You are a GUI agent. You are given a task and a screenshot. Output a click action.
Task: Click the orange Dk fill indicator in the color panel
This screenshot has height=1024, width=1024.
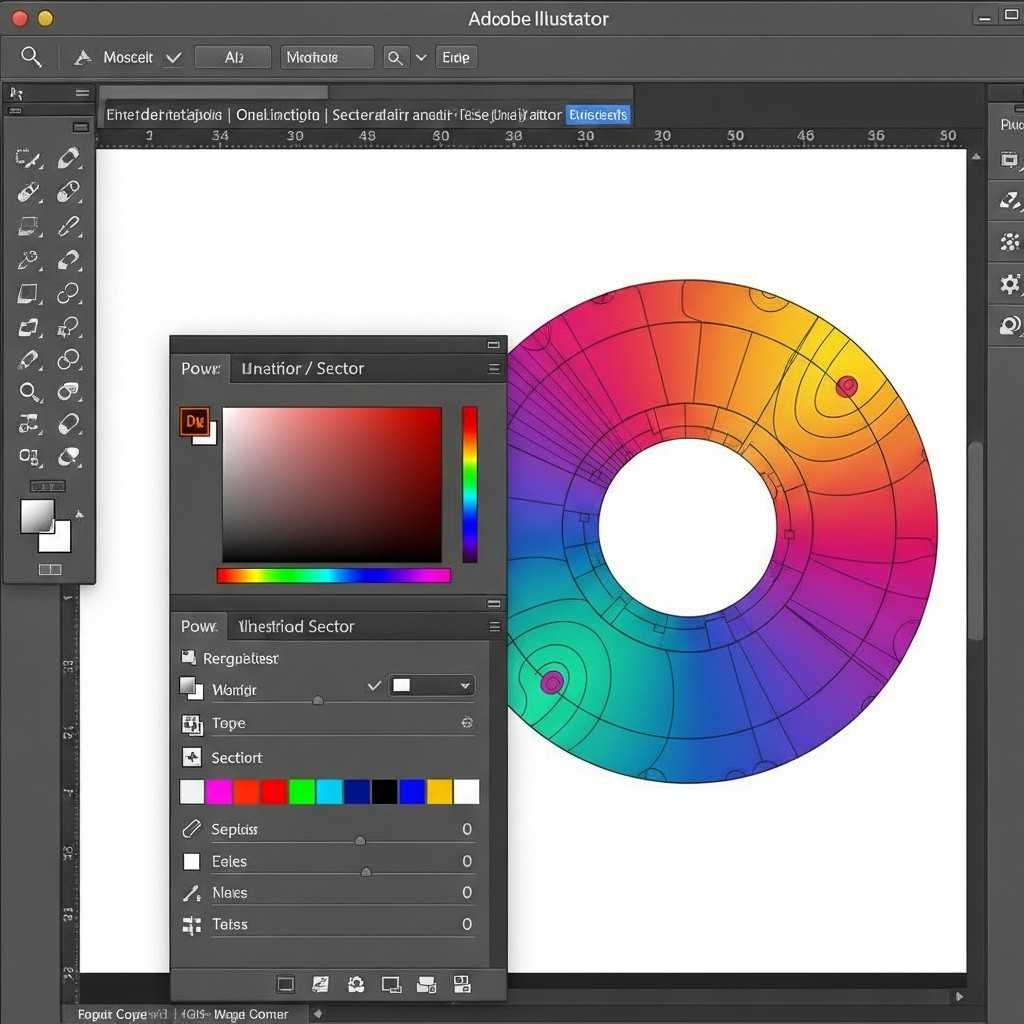tap(195, 421)
